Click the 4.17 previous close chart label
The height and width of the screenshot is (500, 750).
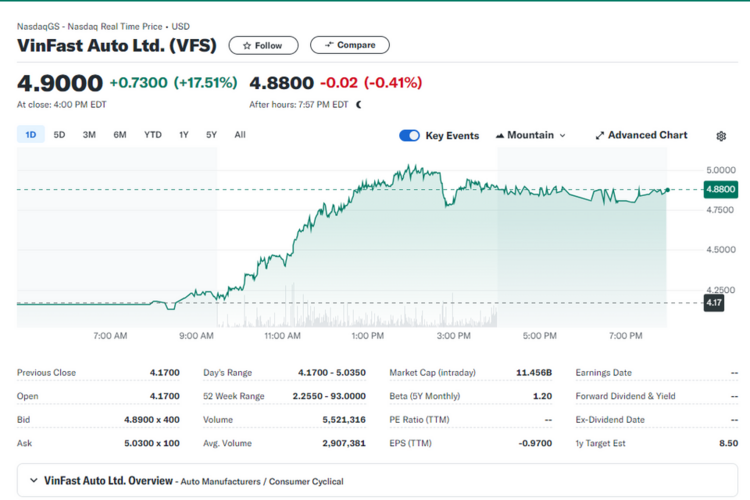(x=714, y=303)
